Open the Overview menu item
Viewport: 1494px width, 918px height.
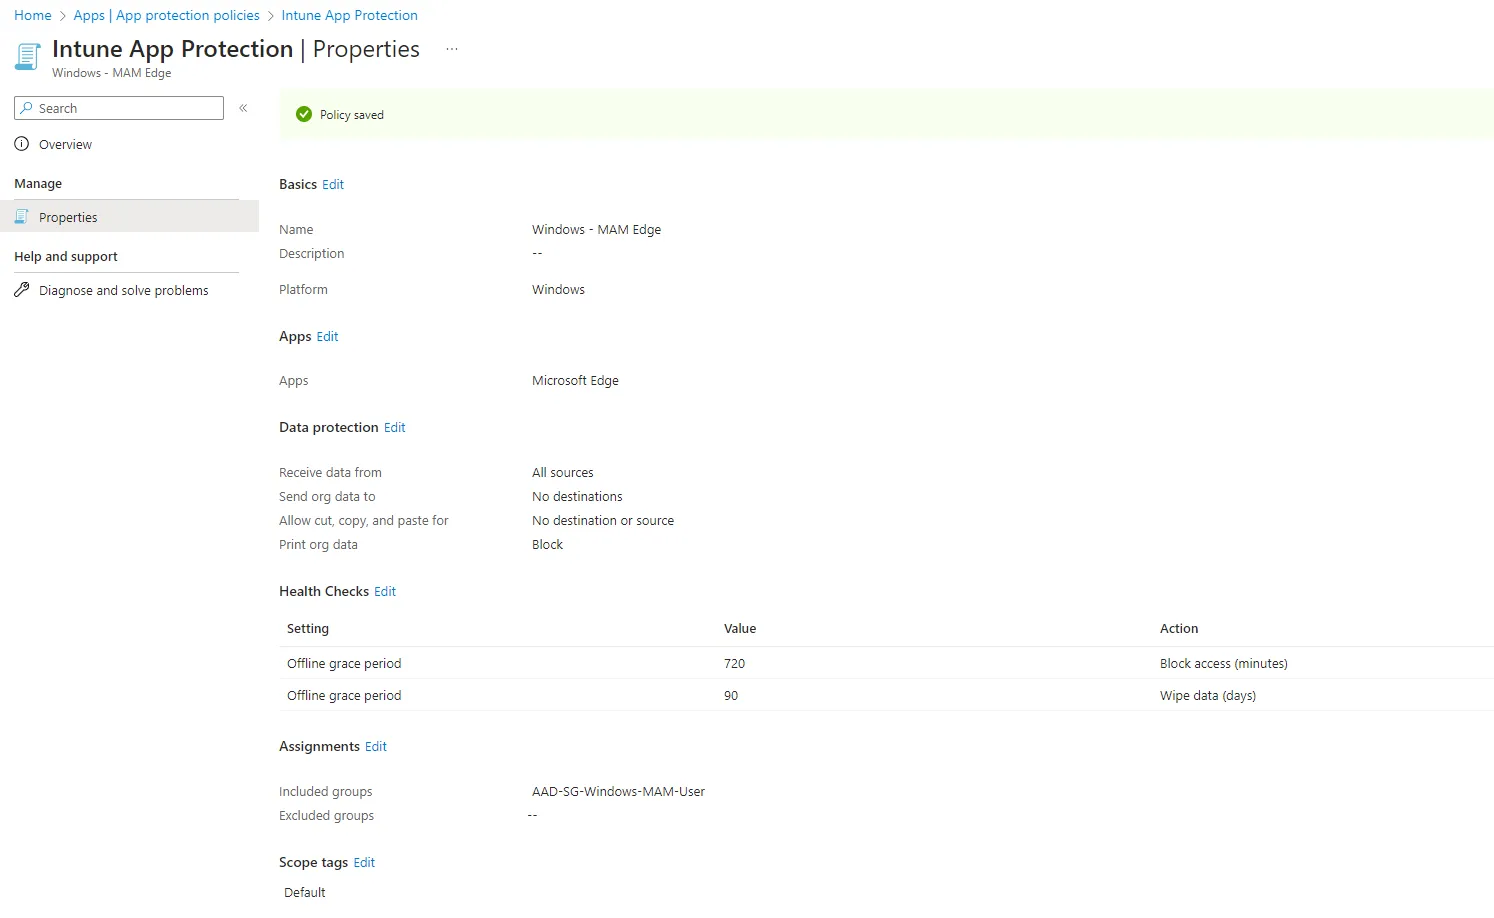pyautogui.click(x=65, y=145)
